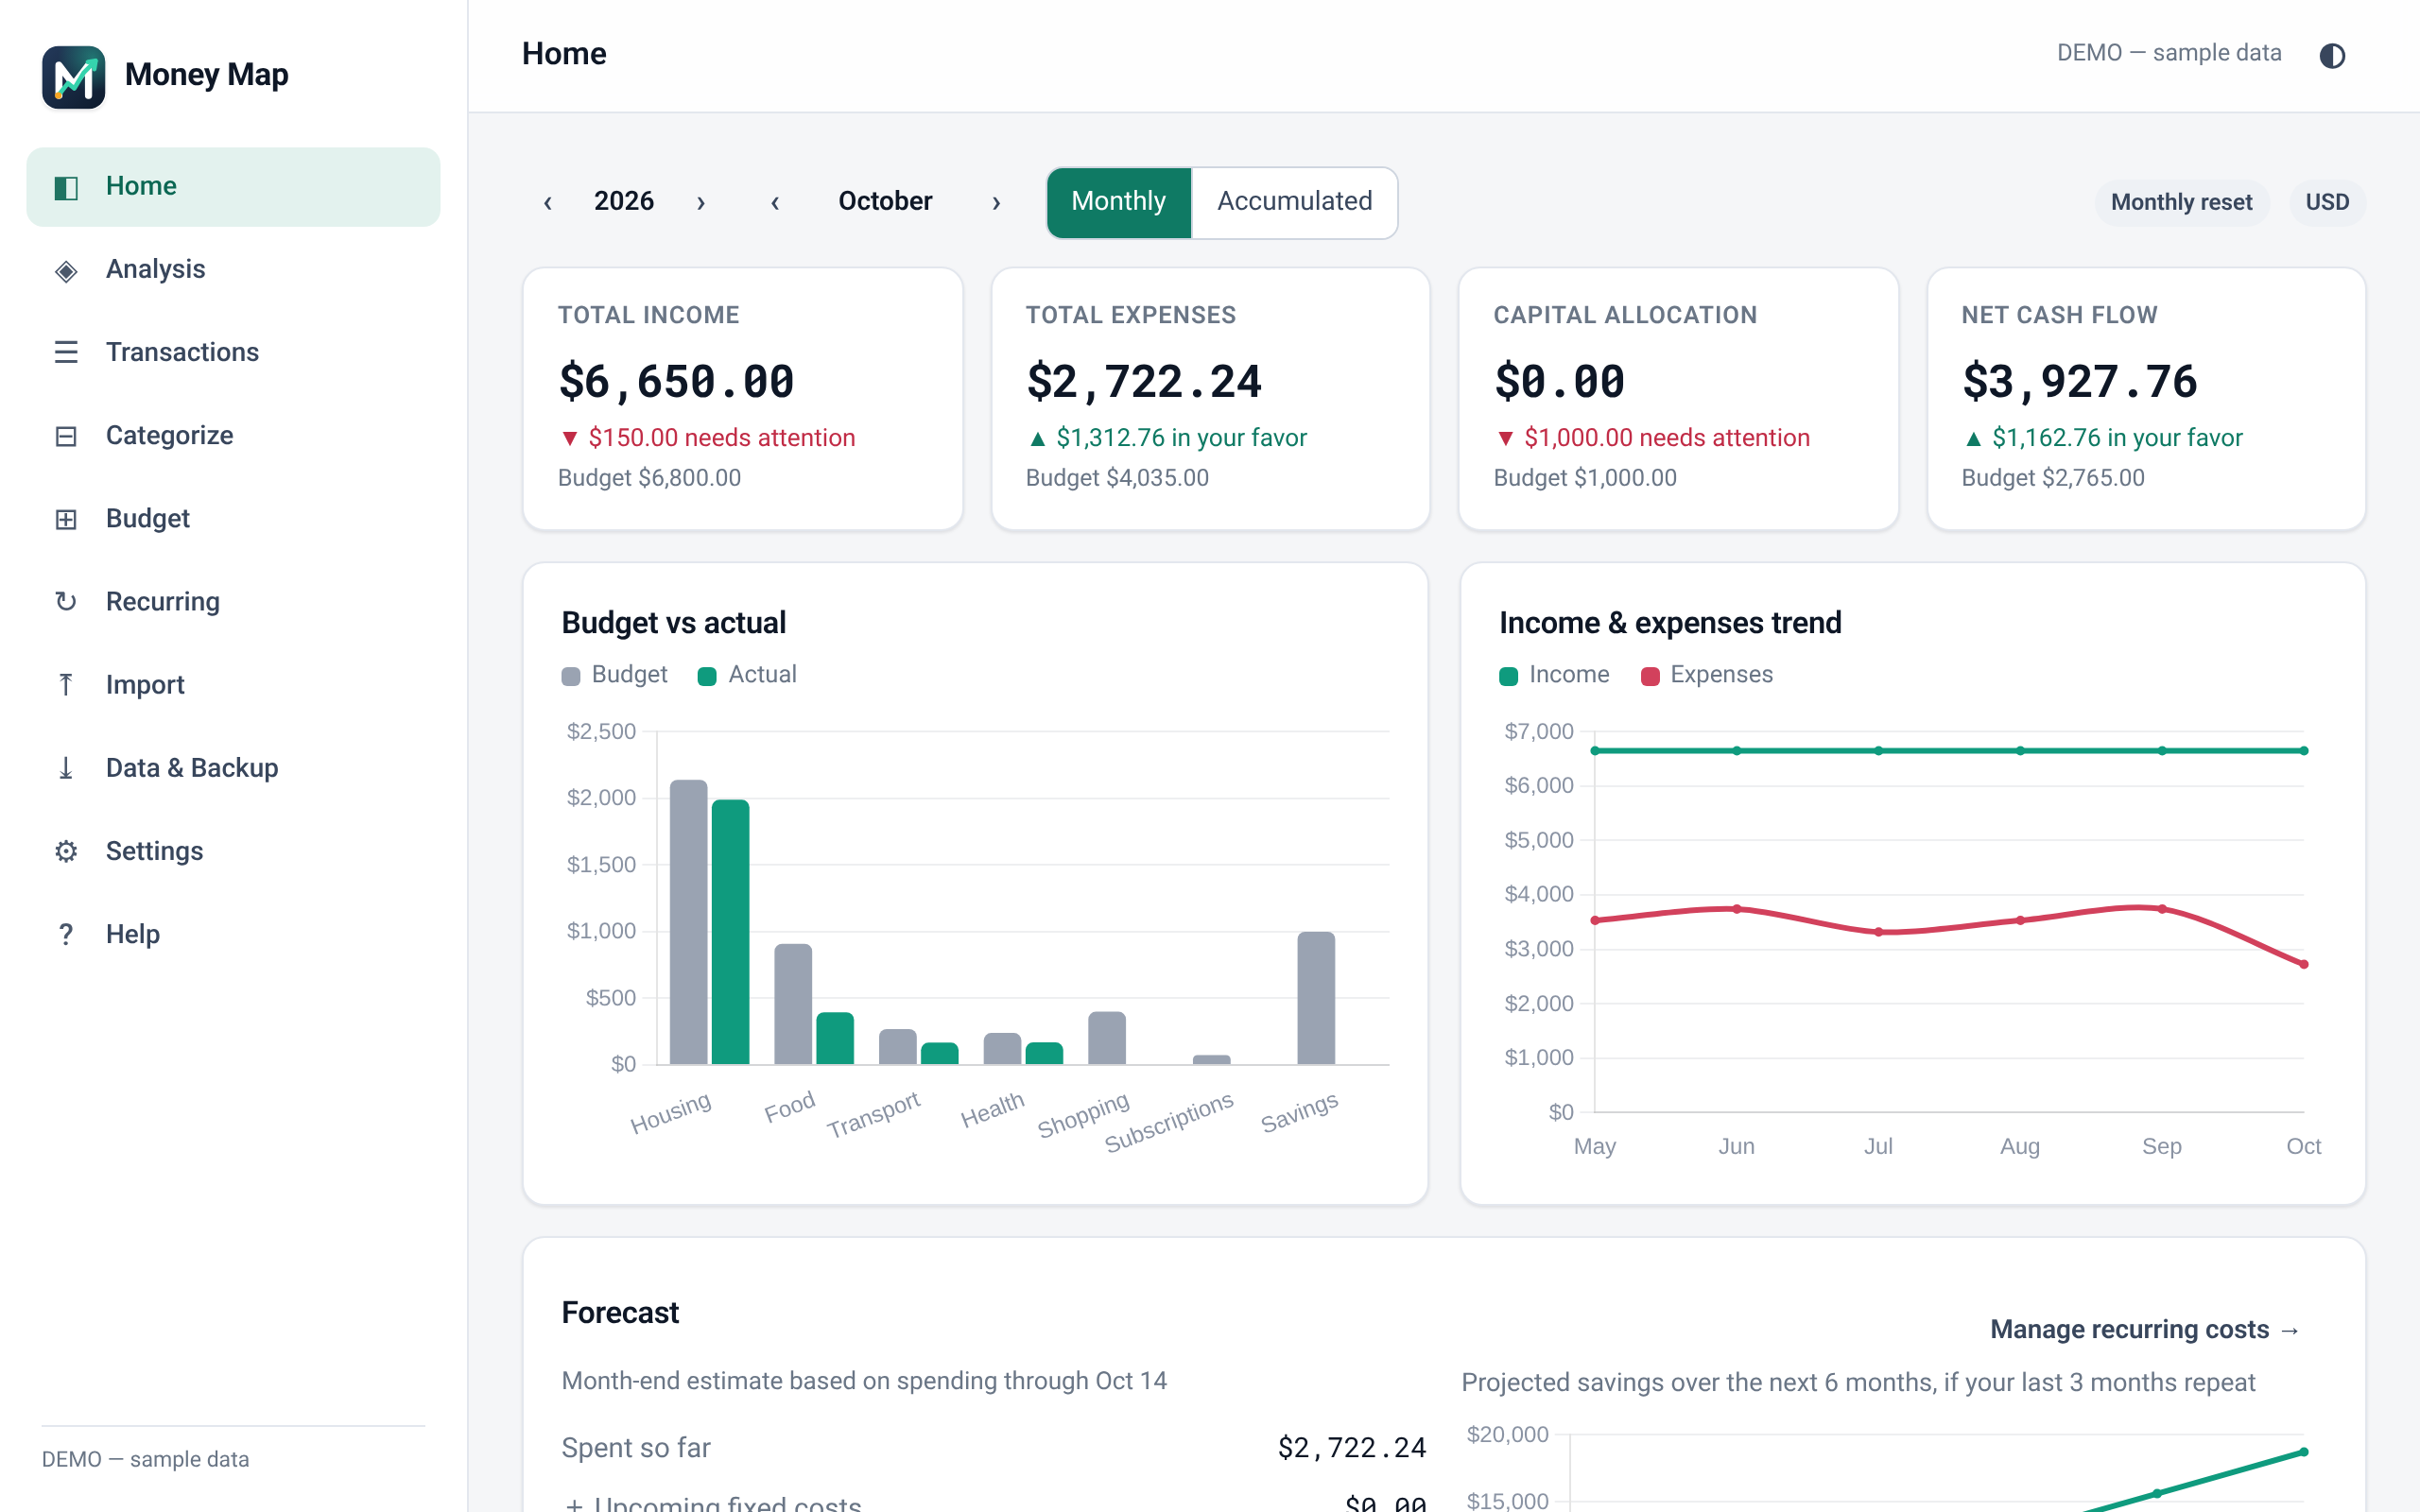
Task: Click the Import upload arrow icon
Action: click(x=66, y=685)
